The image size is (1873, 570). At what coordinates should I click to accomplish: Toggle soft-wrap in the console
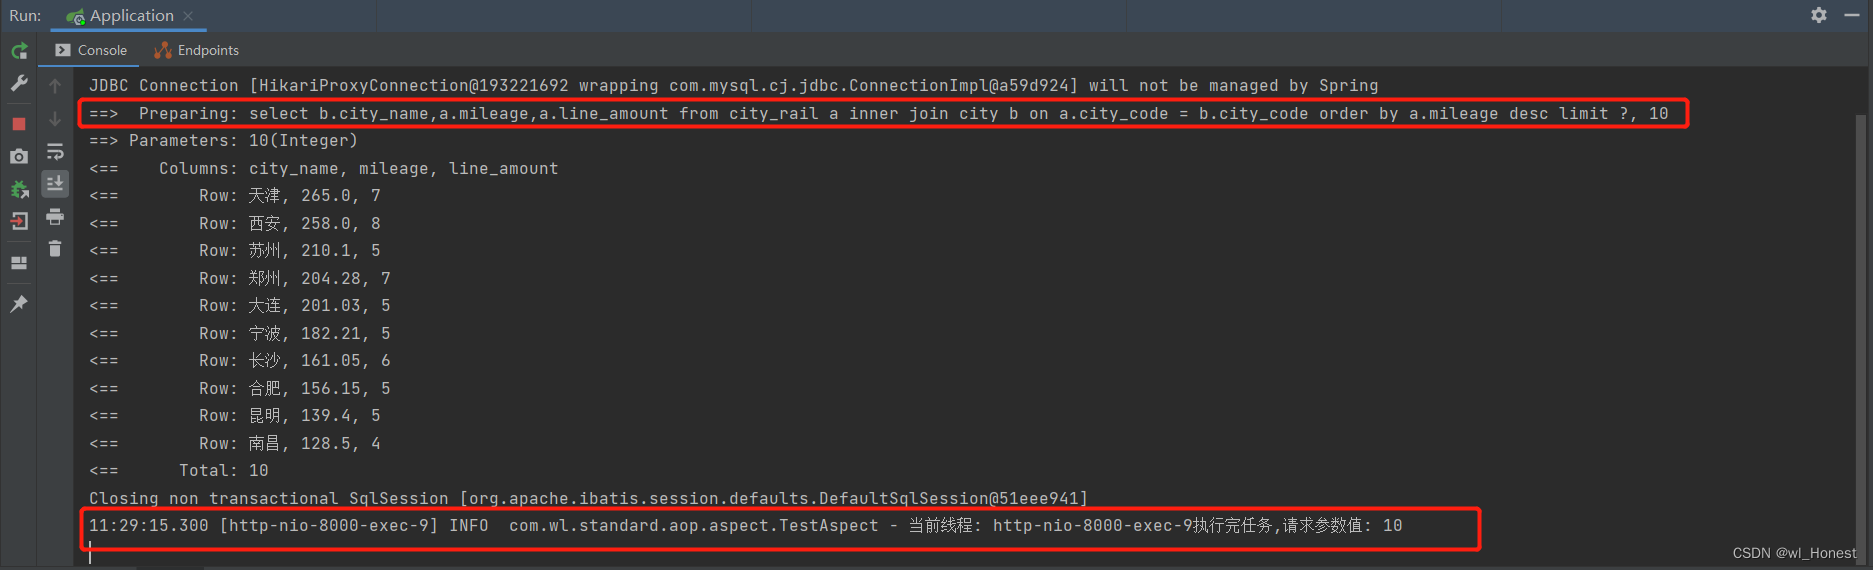tap(55, 152)
